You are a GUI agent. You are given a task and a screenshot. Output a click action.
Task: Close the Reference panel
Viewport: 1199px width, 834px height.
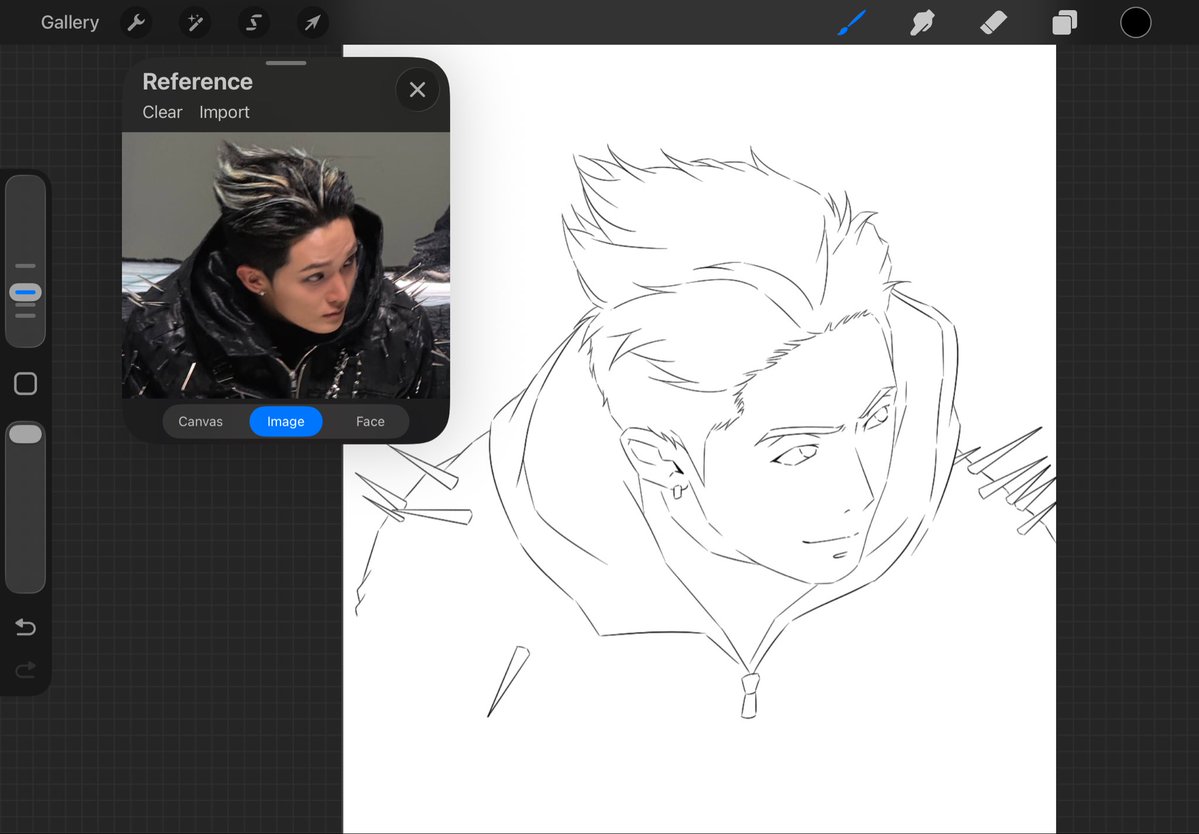pyautogui.click(x=417, y=89)
